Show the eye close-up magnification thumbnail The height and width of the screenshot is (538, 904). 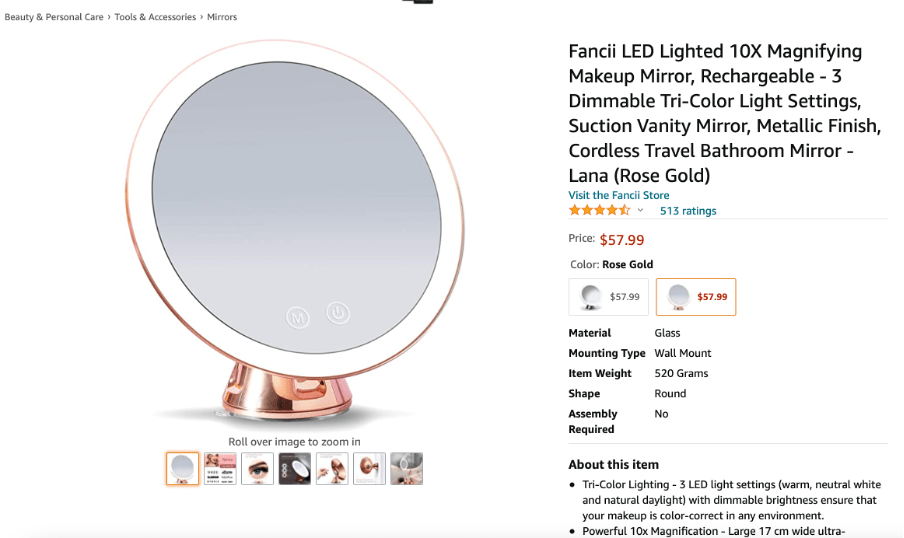point(257,468)
